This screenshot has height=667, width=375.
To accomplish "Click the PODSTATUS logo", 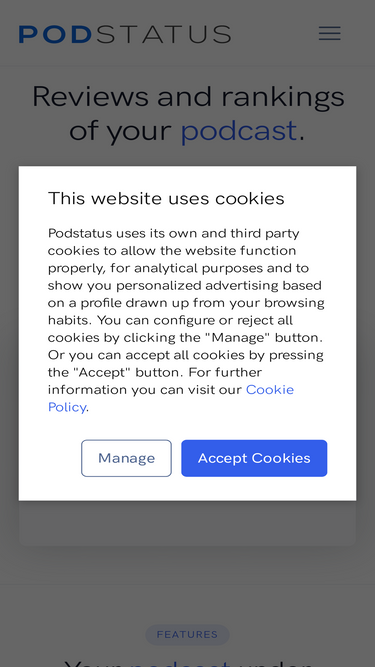I will 125,34.
